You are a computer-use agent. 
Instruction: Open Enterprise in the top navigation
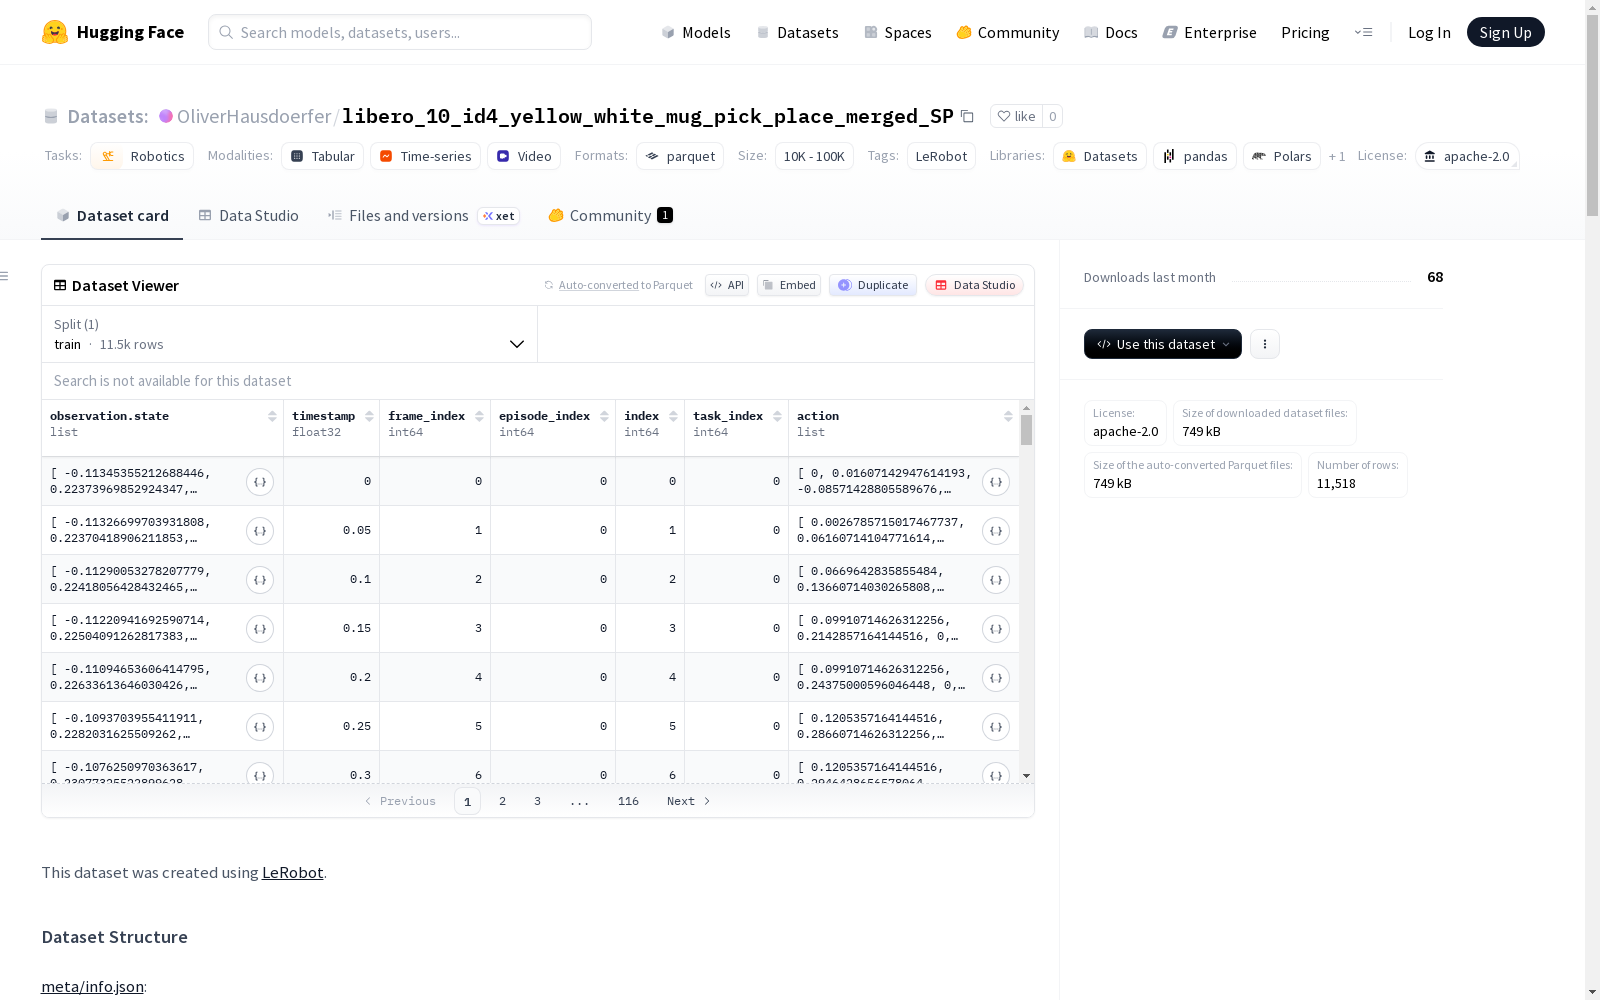(1209, 32)
